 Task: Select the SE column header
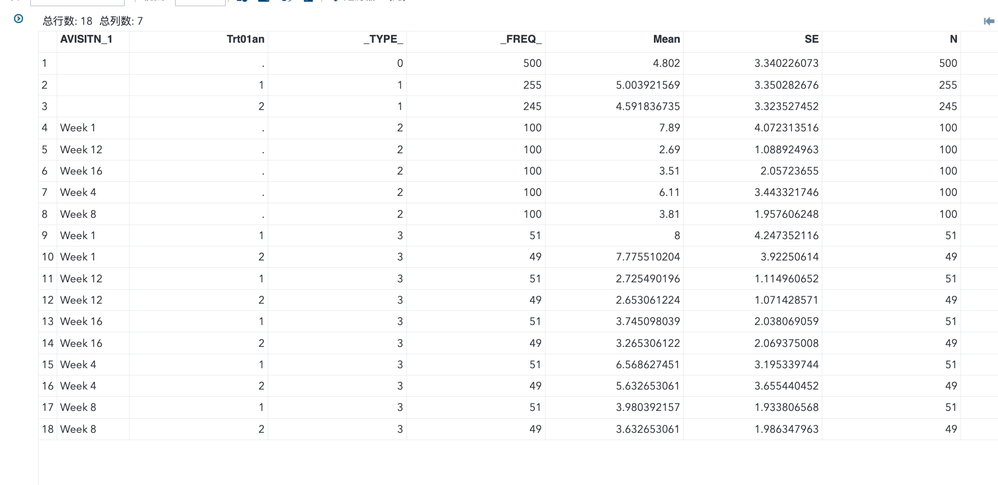811,40
